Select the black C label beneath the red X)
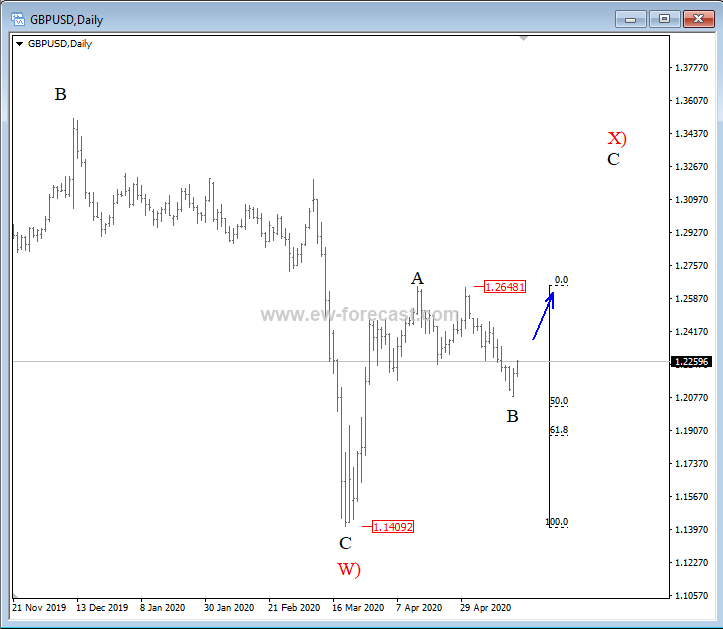 pyautogui.click(x=613, y=159)
